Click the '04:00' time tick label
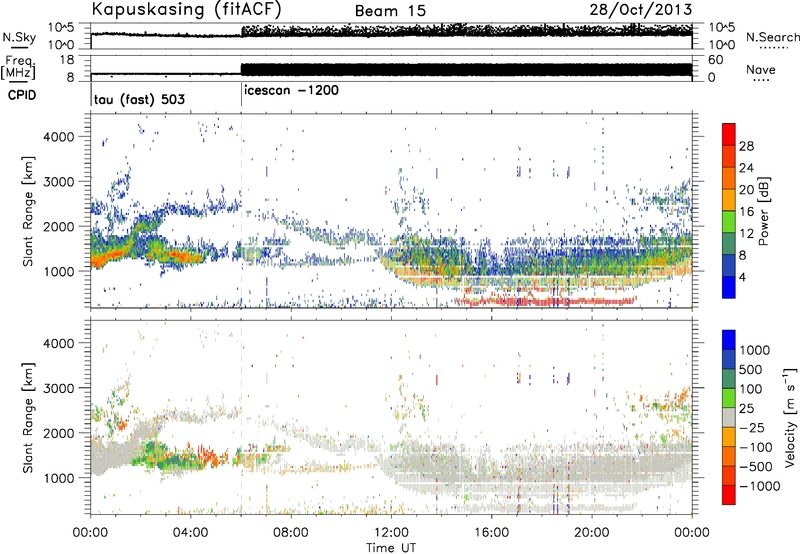This screenshot has width=800, height=554. [x=190, y=533]
